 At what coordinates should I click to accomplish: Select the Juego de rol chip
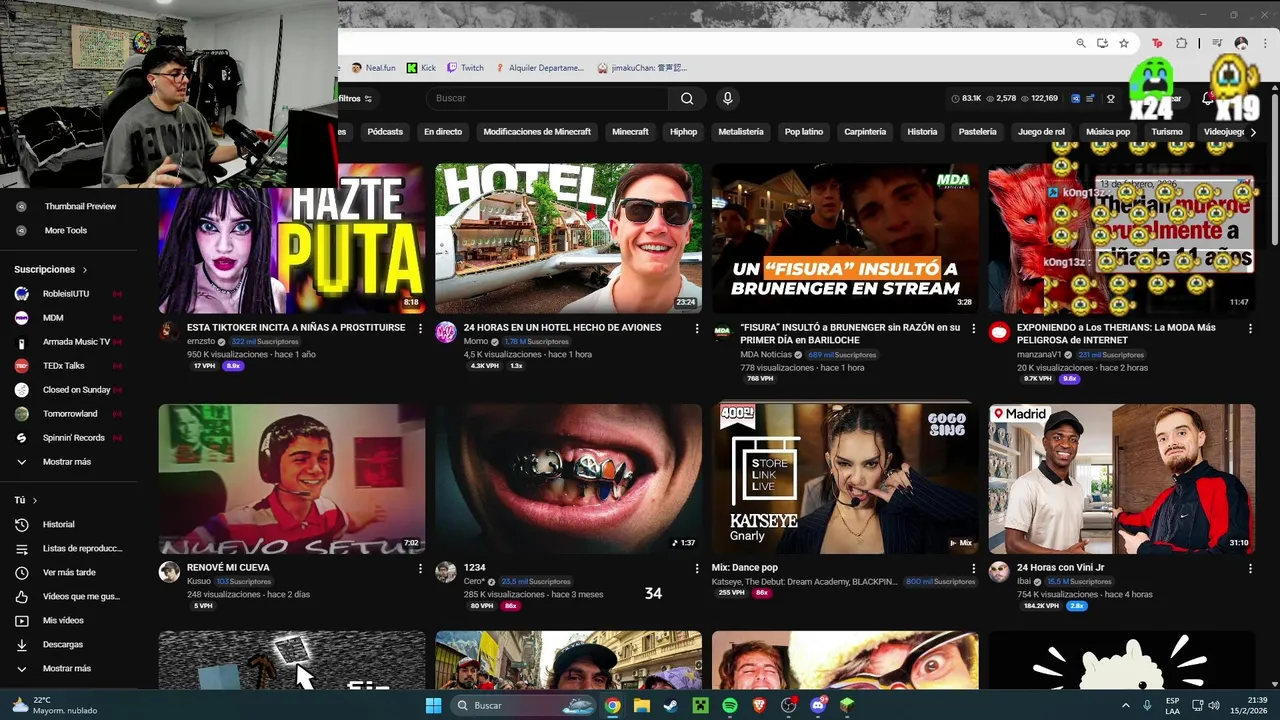click(1041, 132)
